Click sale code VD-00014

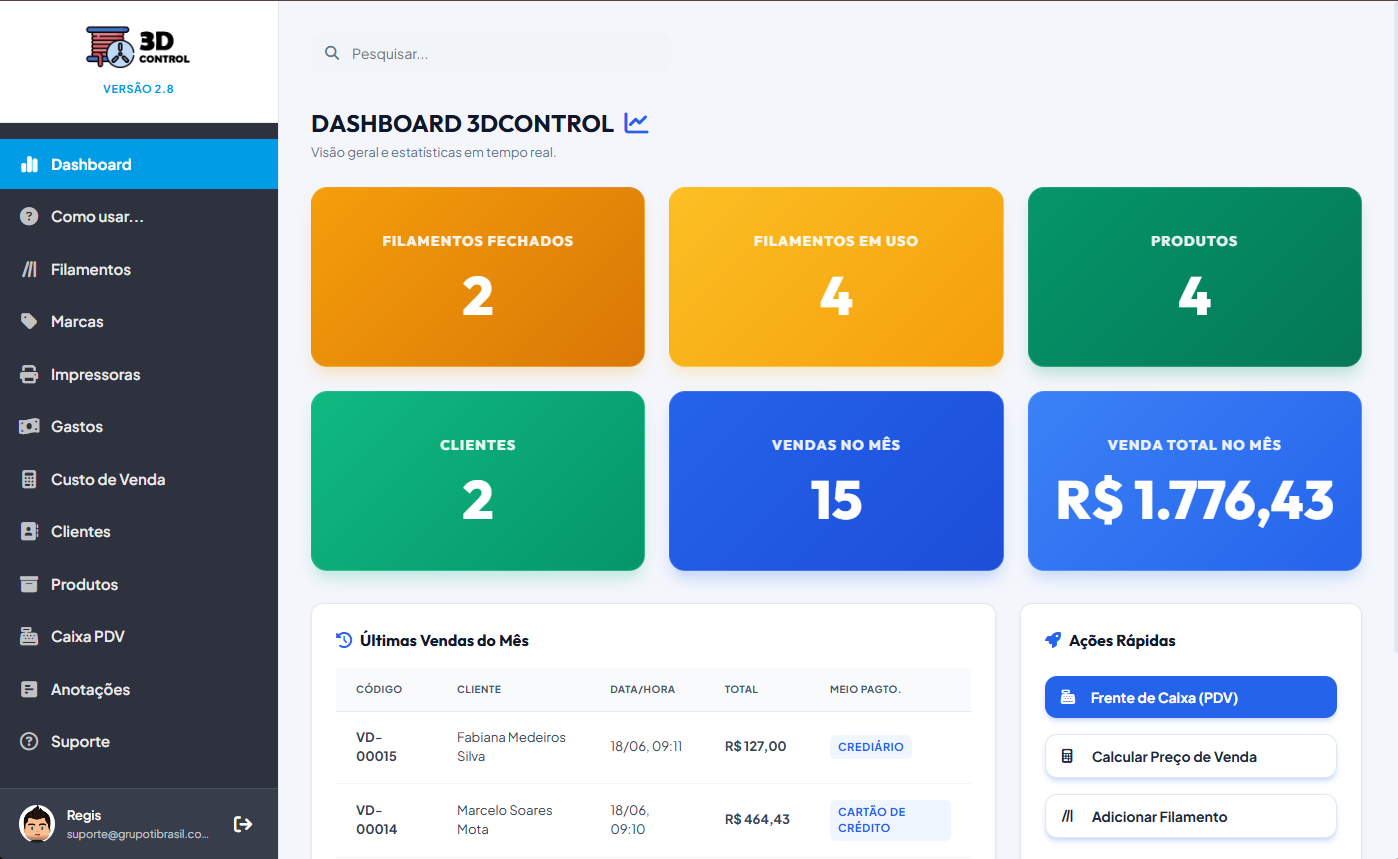tap(377, 820)
